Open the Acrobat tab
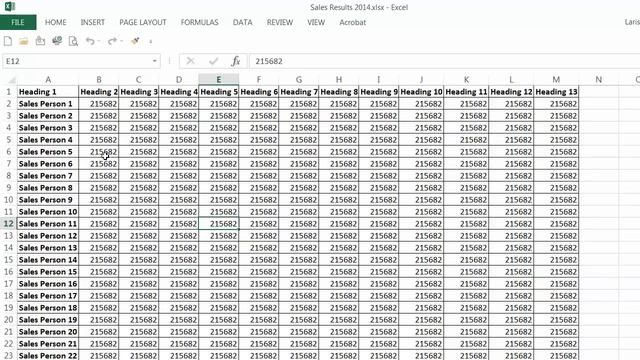The height and width of the screenshot is (360, 640). click(352, 22)
